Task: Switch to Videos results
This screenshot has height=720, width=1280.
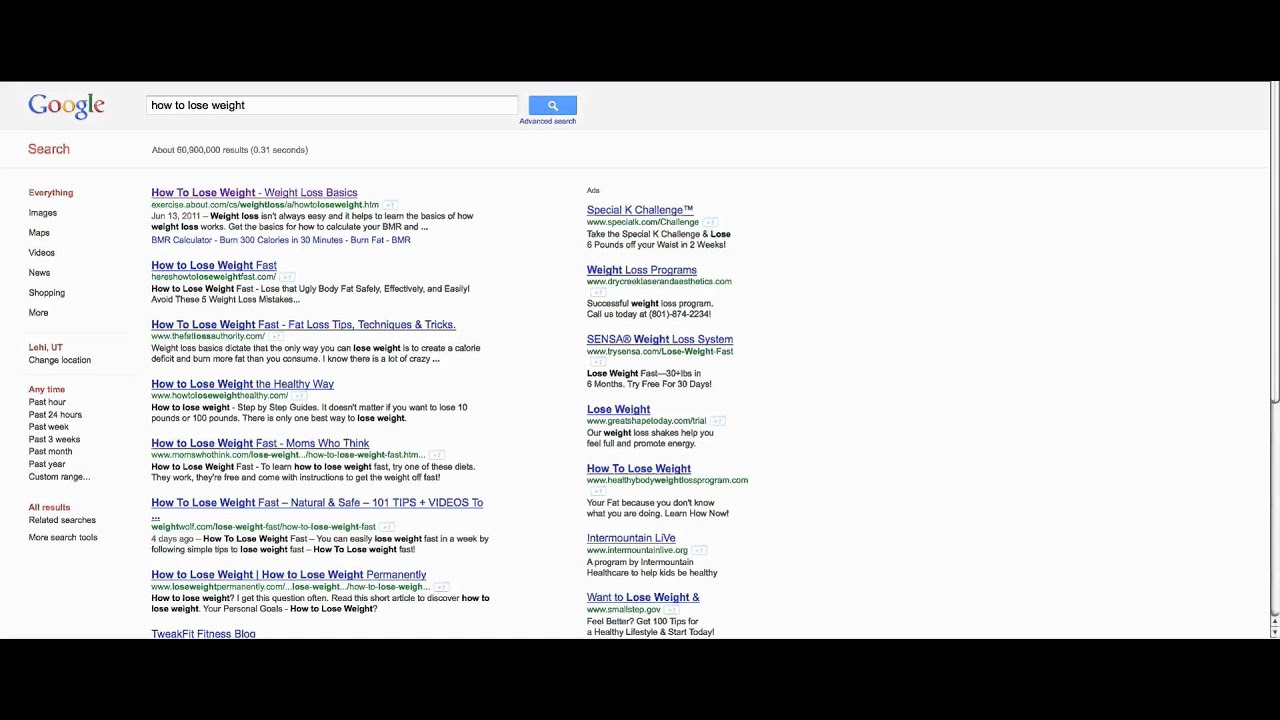Action: pyautogui.click(x=42, y=252)
